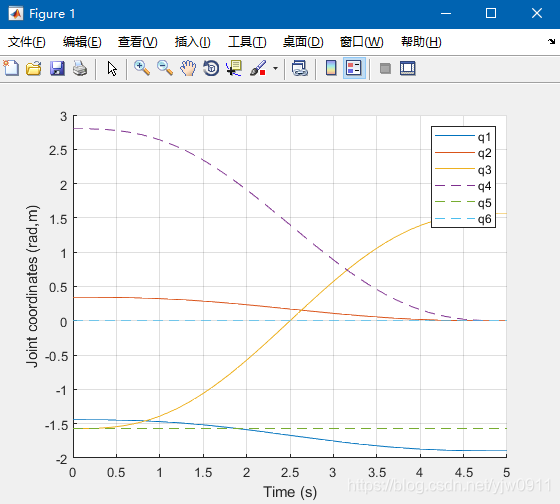
Task: Enable the Rotate 3D tool
Action: click(211, 68)
